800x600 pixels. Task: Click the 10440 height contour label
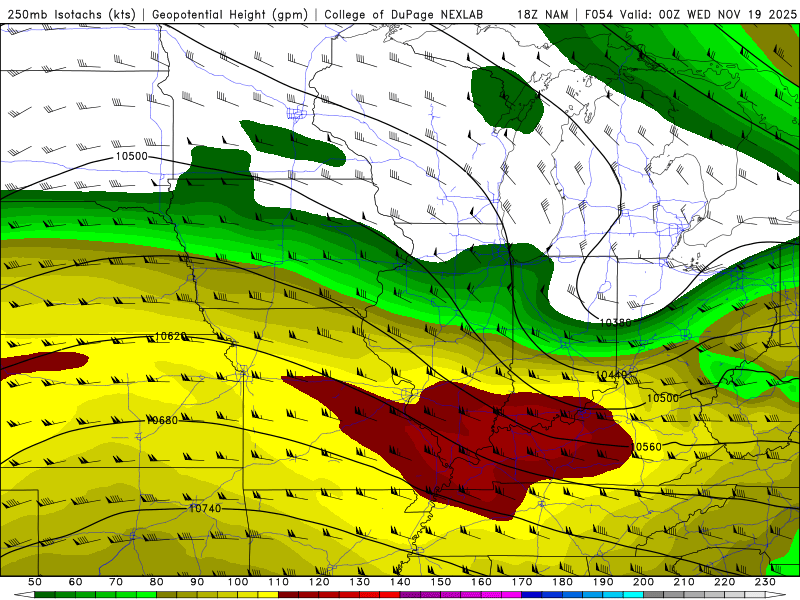611,375
